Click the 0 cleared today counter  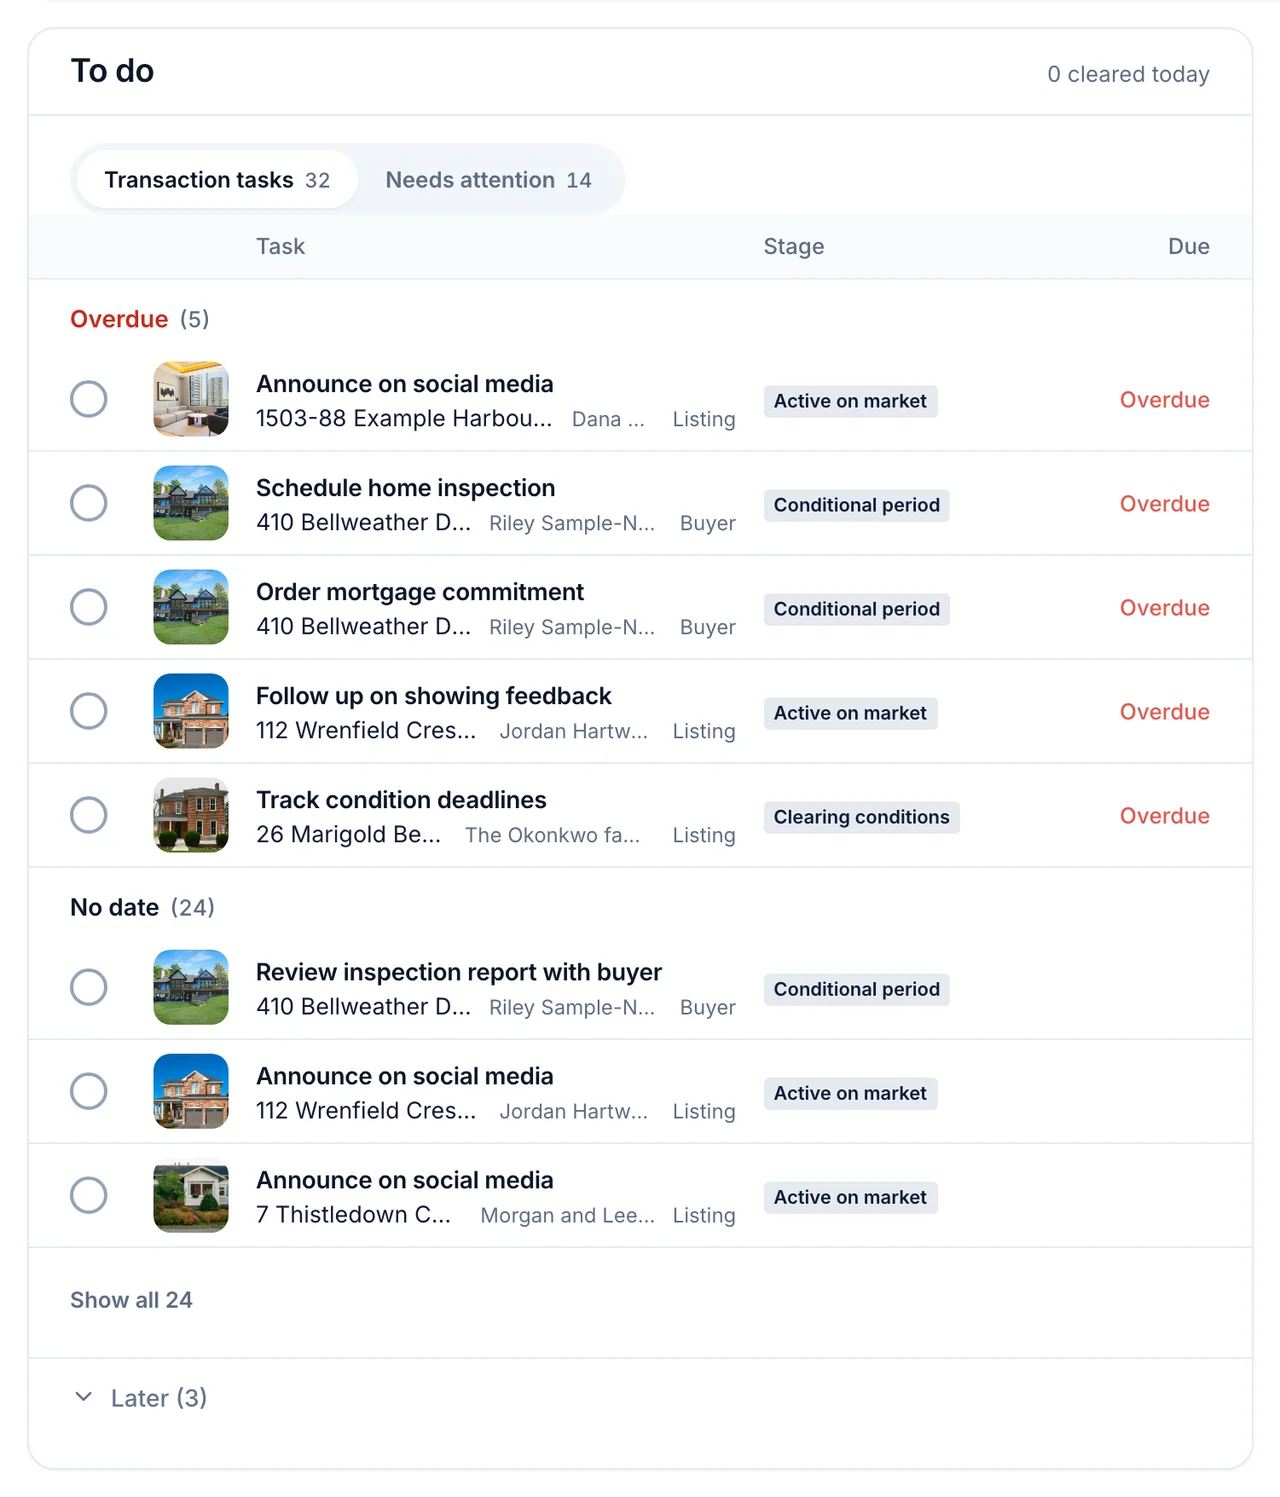coord(1128,74)
